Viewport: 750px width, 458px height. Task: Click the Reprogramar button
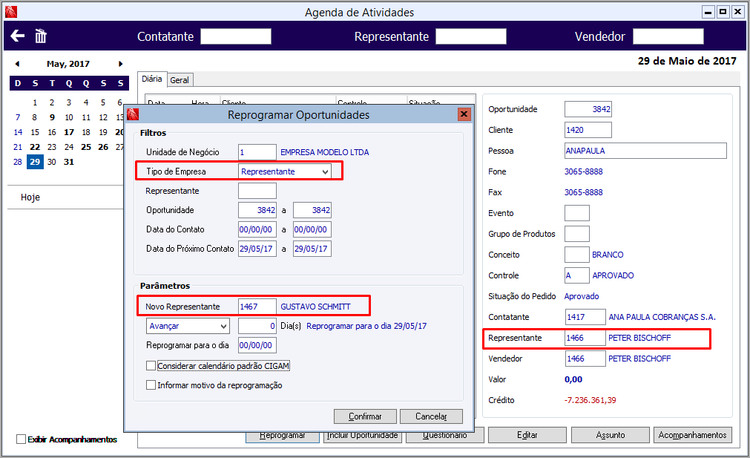[x=282, y=436]
